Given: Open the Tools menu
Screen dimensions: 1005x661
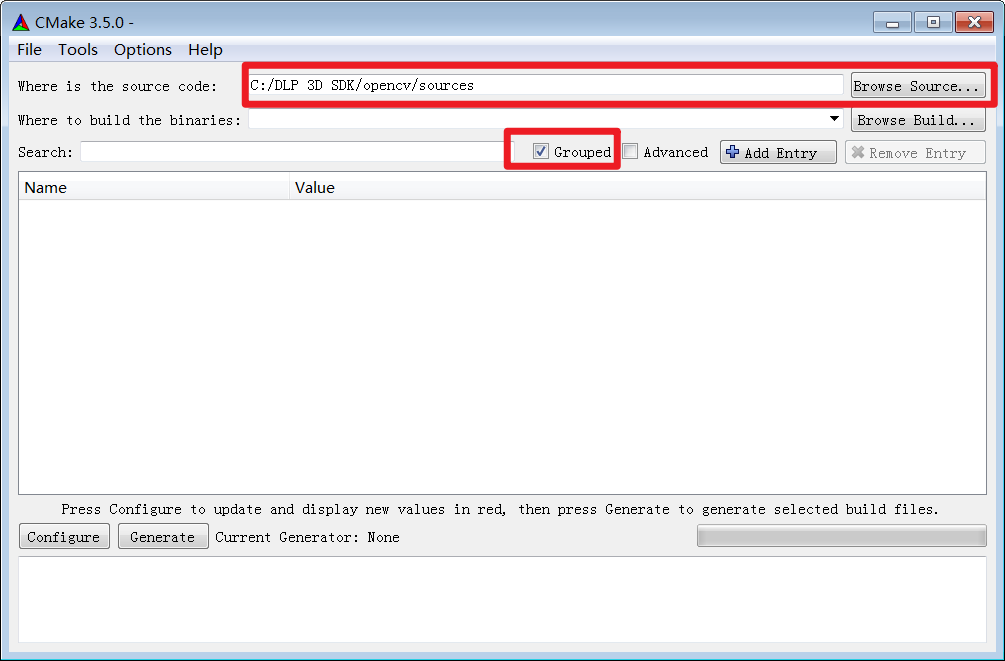Looking at the screenshot, I should click(78, 50).
